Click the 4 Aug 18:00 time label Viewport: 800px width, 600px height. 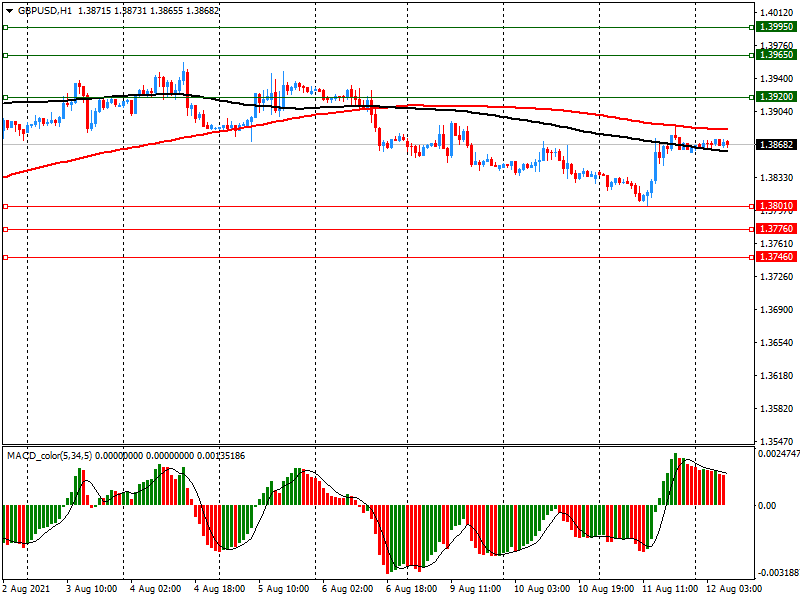[x=219, y=589]
